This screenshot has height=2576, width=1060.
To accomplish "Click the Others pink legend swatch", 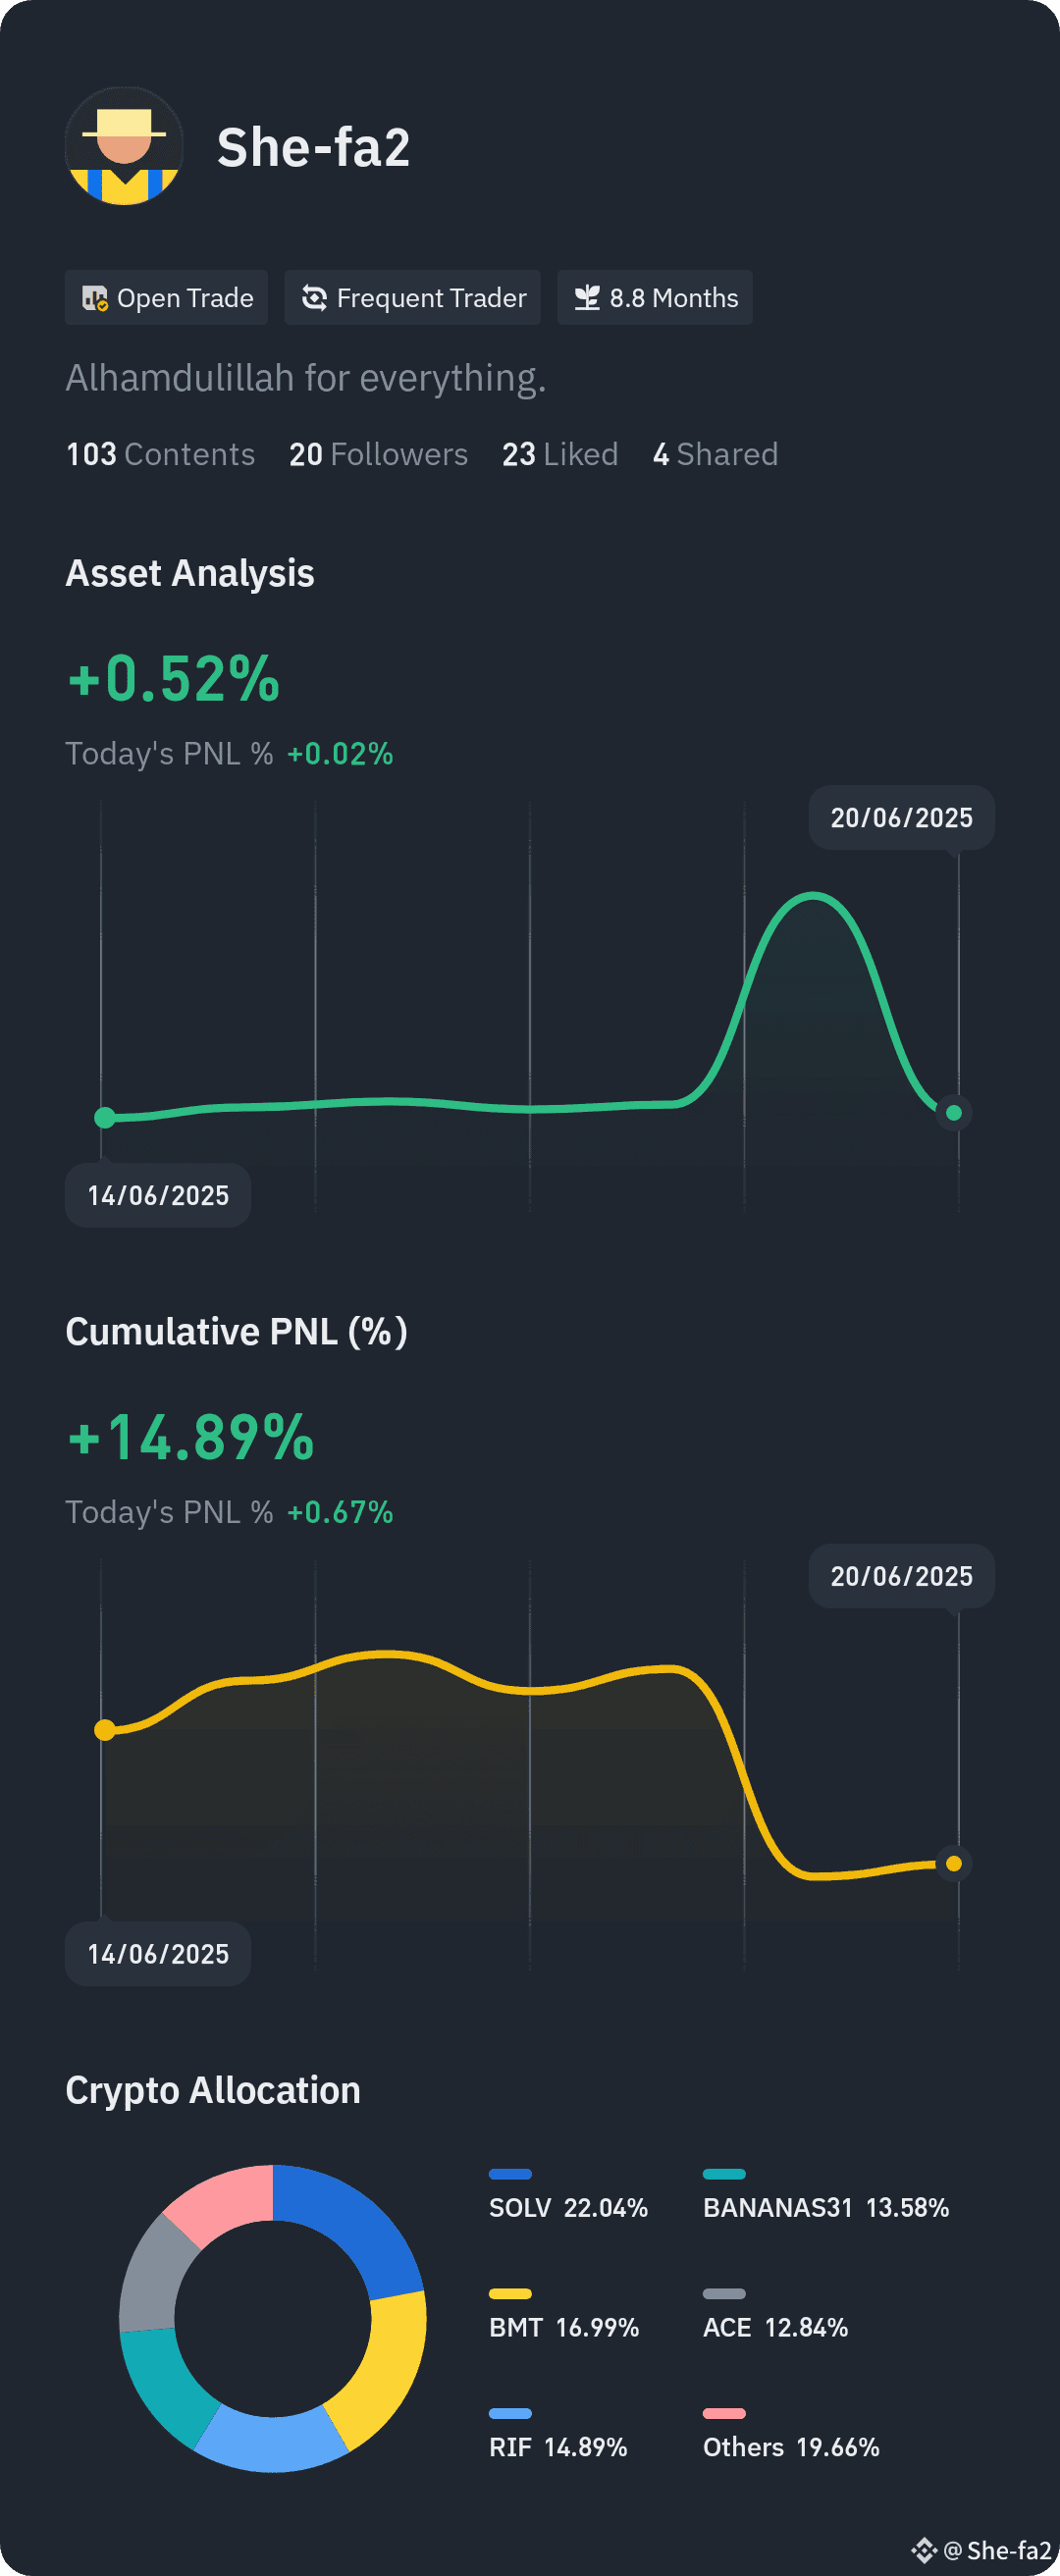I will [724, 2413].
